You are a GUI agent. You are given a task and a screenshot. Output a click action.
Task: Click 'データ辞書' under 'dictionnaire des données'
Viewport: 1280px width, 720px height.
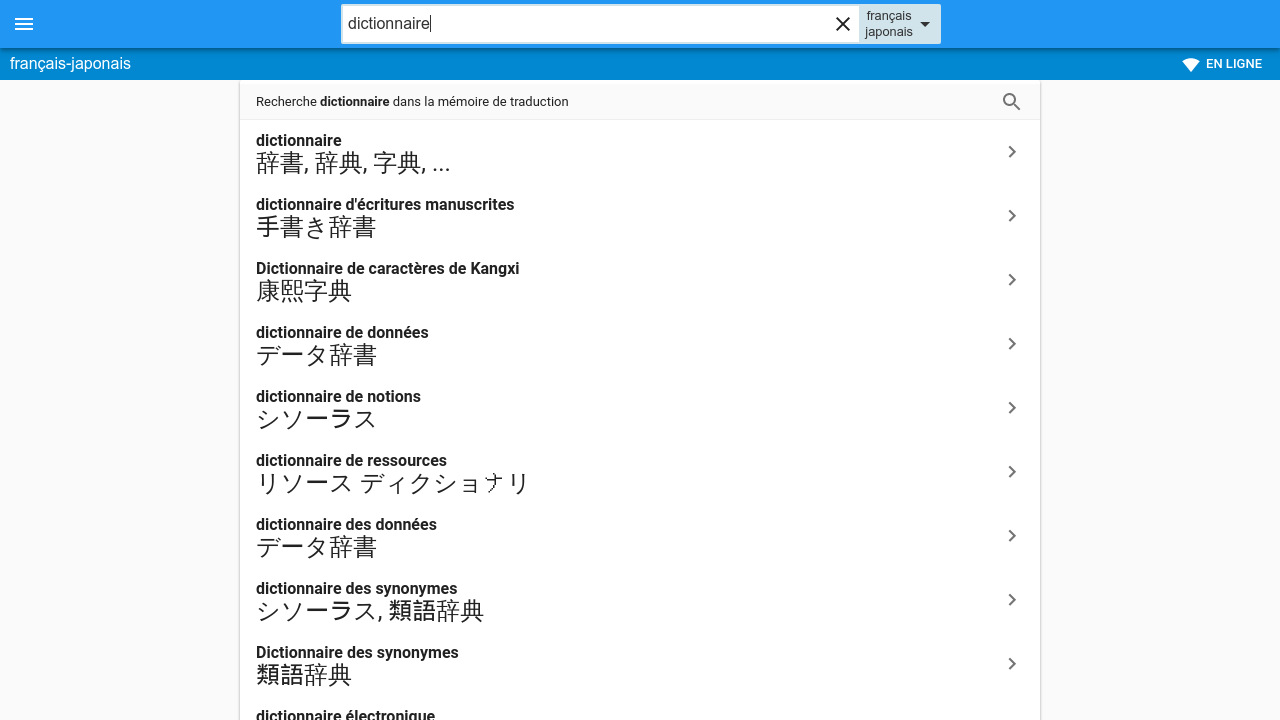pos(316,548)
